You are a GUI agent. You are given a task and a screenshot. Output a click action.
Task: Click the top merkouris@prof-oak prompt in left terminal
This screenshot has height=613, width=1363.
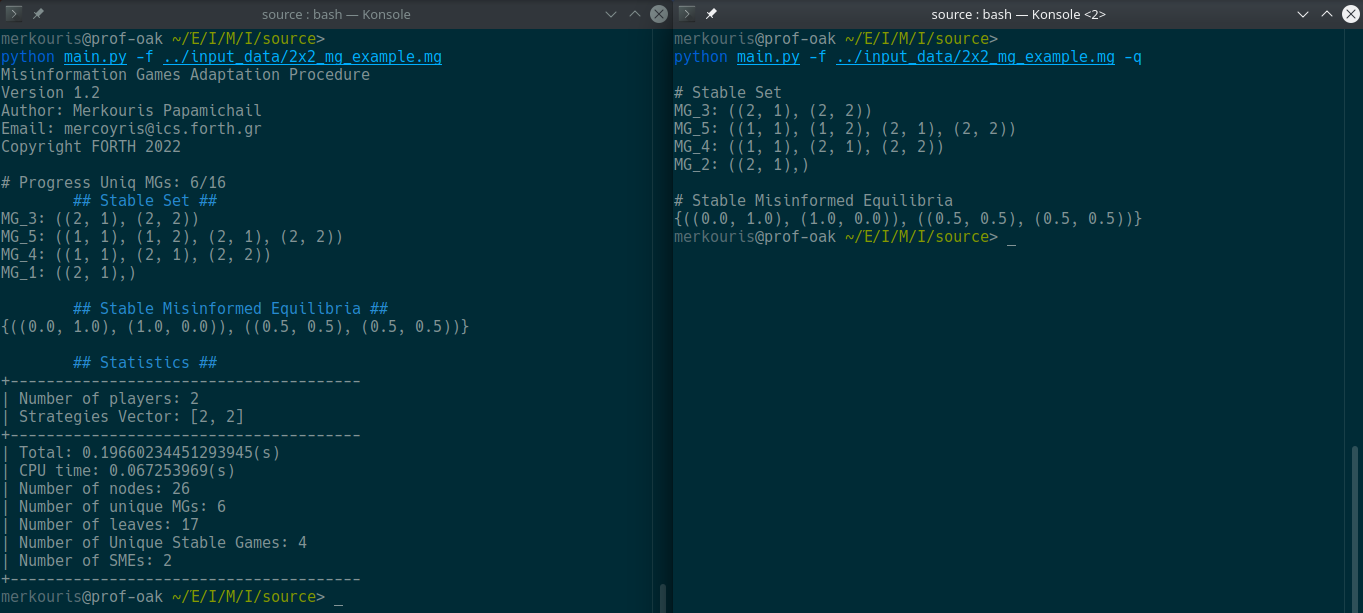82,39
